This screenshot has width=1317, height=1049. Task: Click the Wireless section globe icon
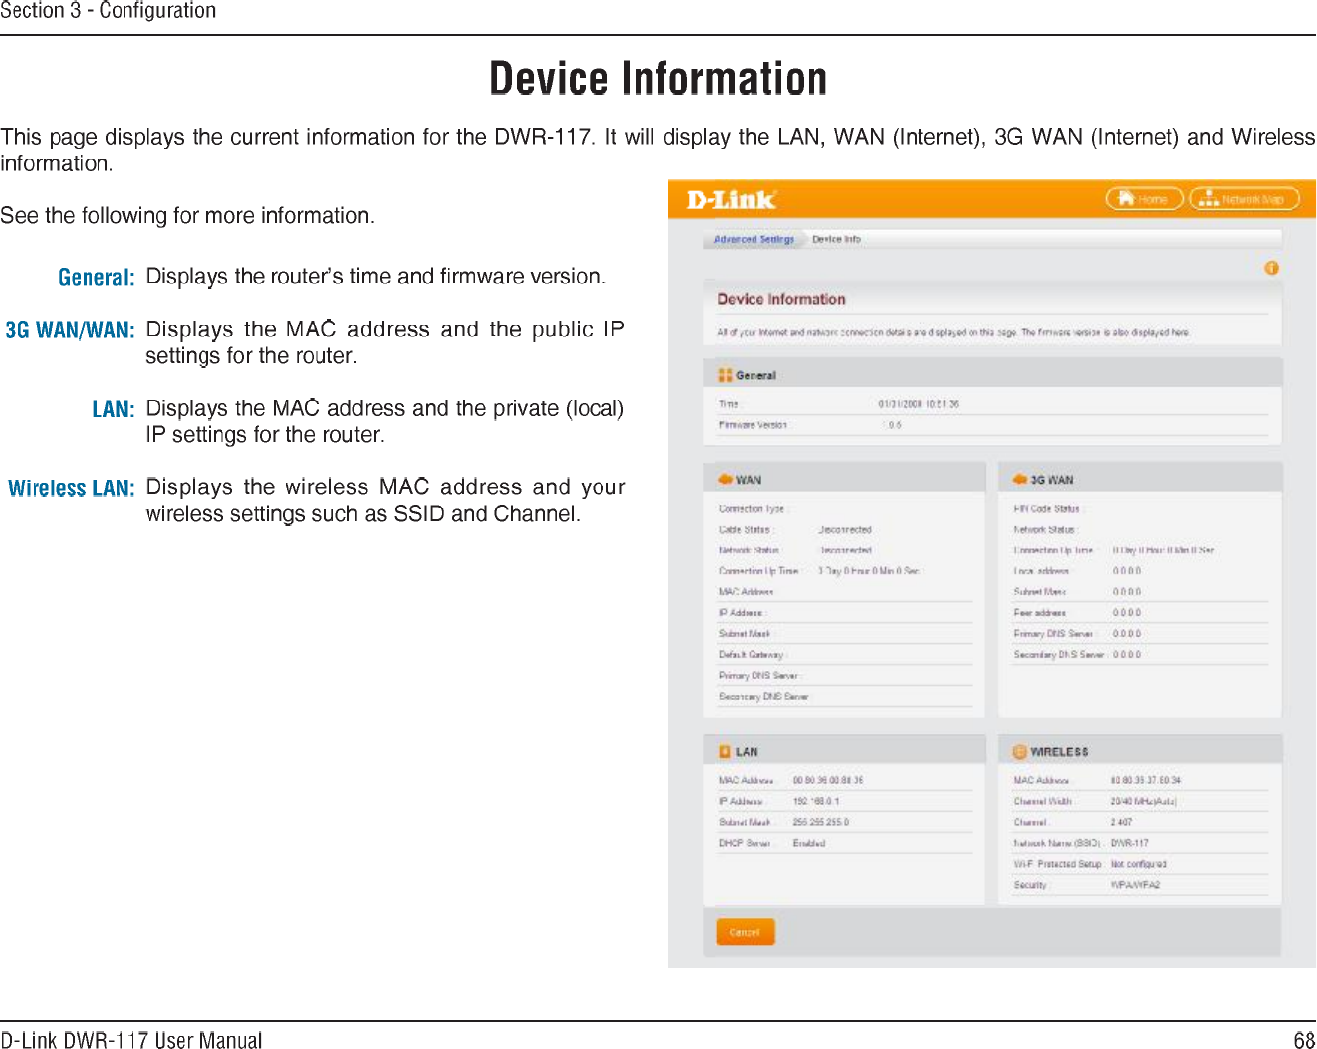click(x=1020, y=752)
